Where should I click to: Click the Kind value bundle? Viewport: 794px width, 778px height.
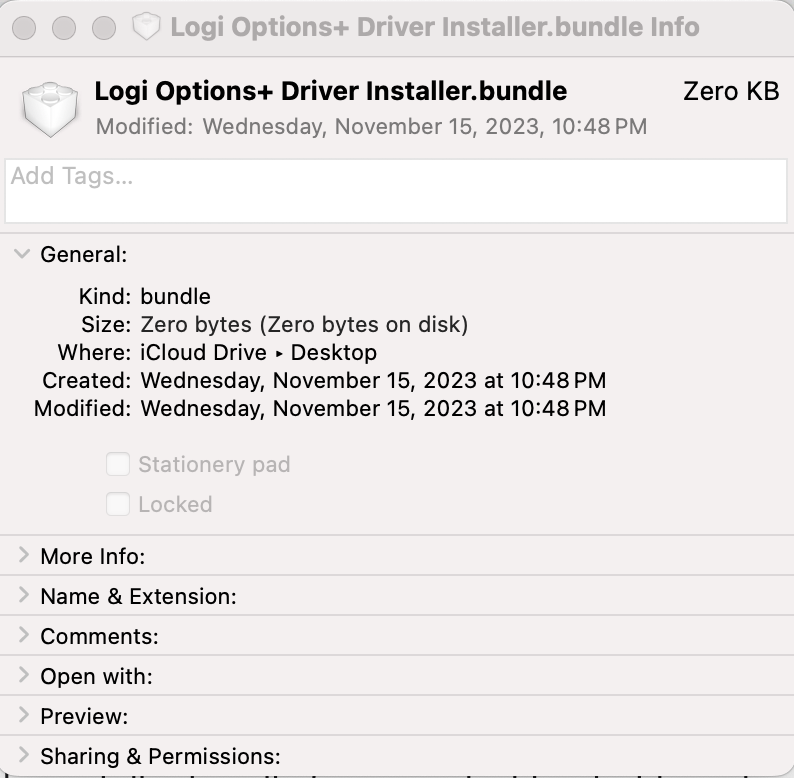pyautogui.click(x=175, y=297)
